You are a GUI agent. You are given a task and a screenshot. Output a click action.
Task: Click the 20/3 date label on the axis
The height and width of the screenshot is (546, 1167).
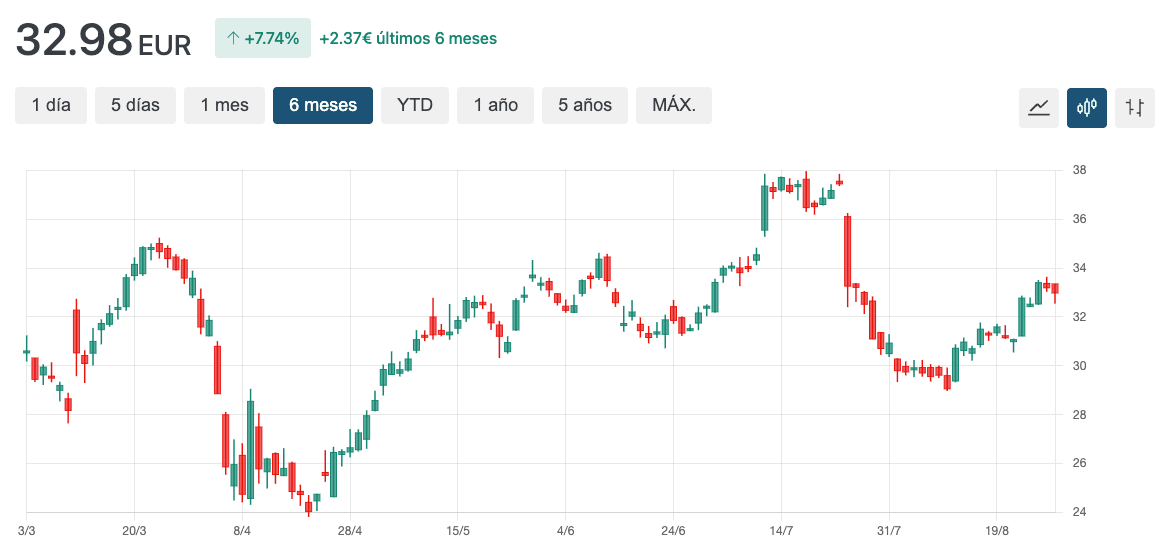pos(134,530)
